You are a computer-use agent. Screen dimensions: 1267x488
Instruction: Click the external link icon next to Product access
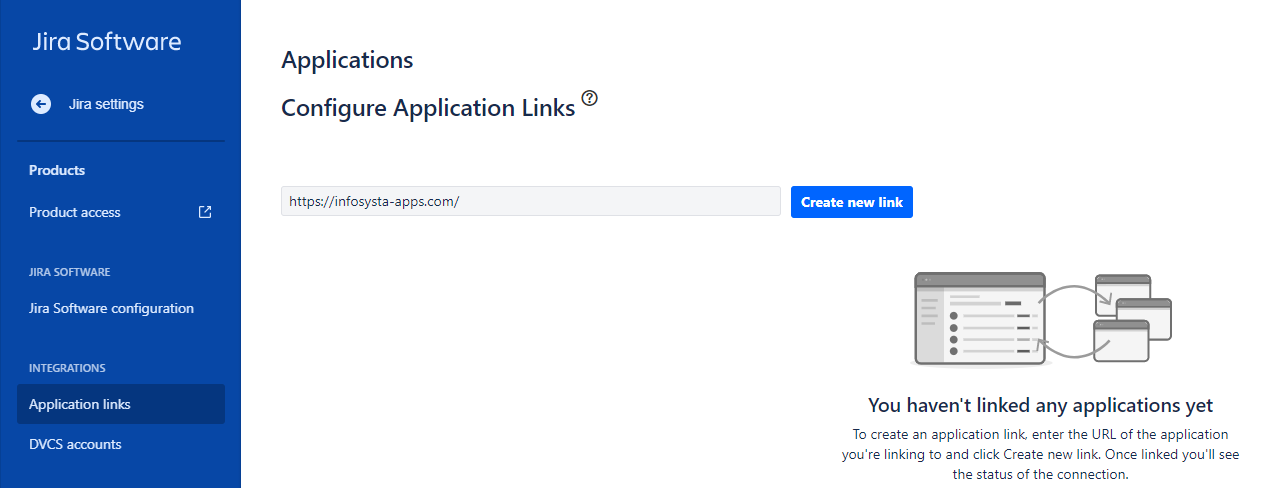205,212
